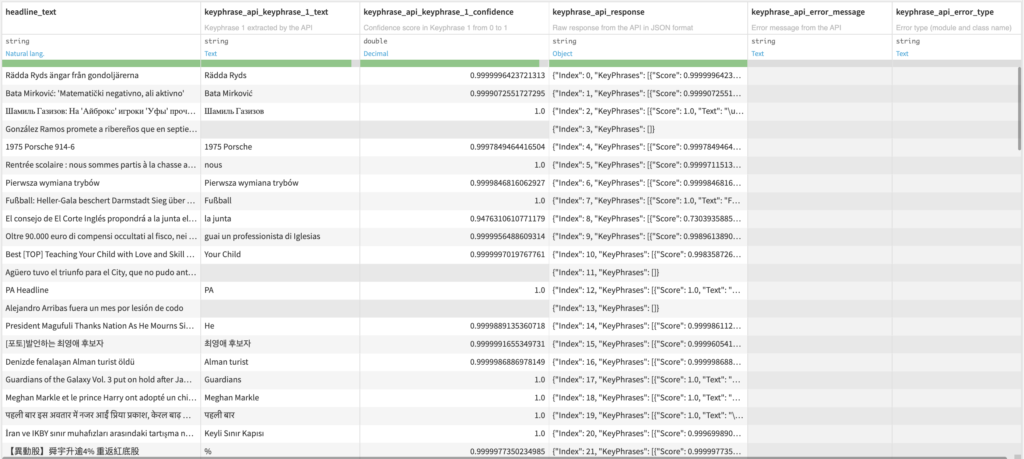This screenshot has height=459, width=1024.
Task: Select response cell '{"Index": 13, "KeyPhrases": []}'
Action: coord(648,308)
